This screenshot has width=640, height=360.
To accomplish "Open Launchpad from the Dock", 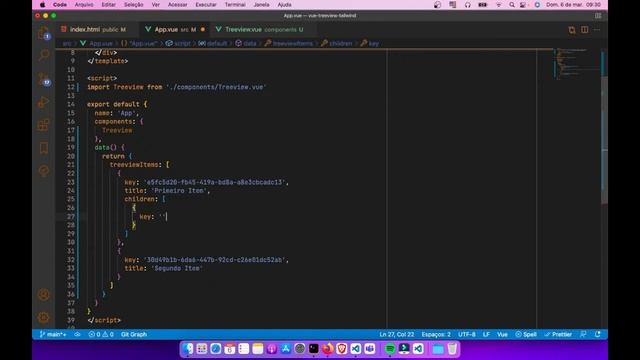I will click(x=202, y=349).
